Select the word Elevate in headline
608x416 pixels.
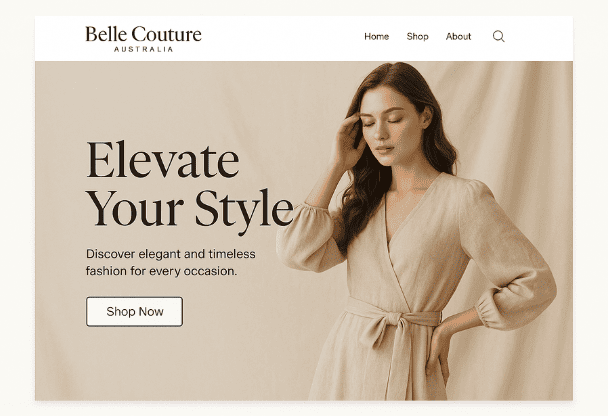pos(162,160)
